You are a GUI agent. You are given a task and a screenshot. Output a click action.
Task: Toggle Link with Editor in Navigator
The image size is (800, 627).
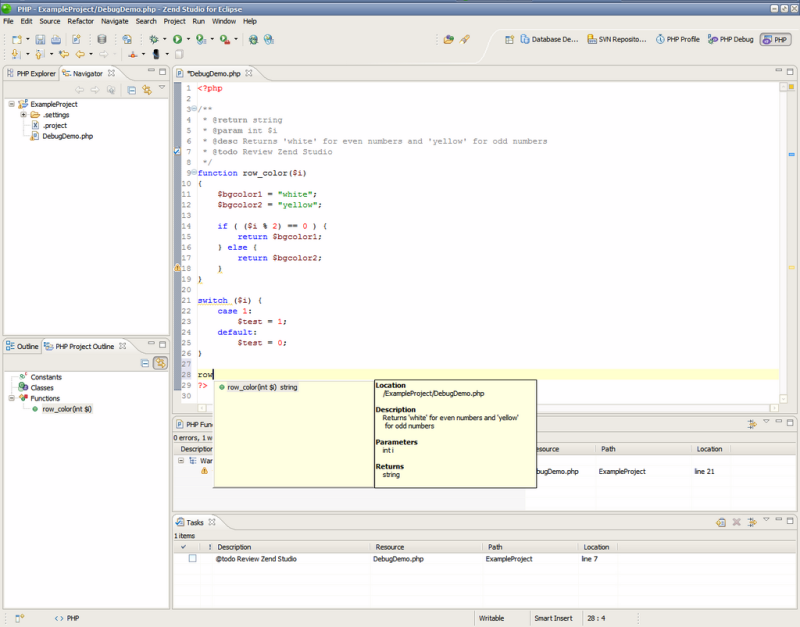coord(146,90)
